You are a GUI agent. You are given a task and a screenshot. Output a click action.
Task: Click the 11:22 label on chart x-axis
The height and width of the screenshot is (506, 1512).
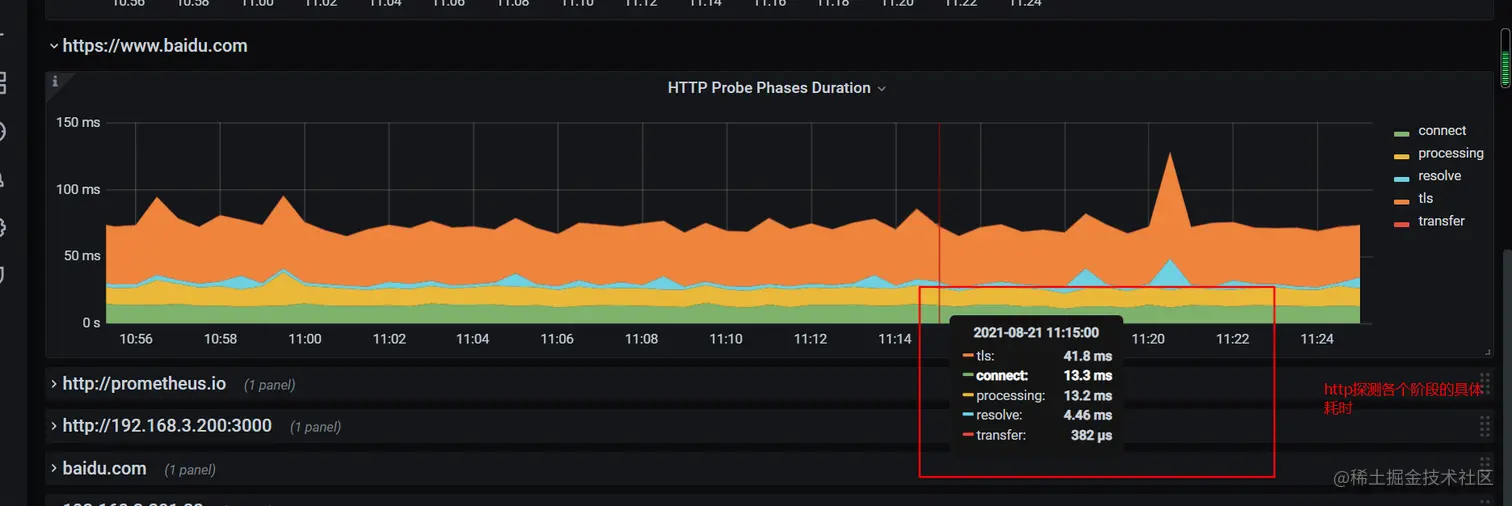pyautogui.click(x=1232, y=339)
